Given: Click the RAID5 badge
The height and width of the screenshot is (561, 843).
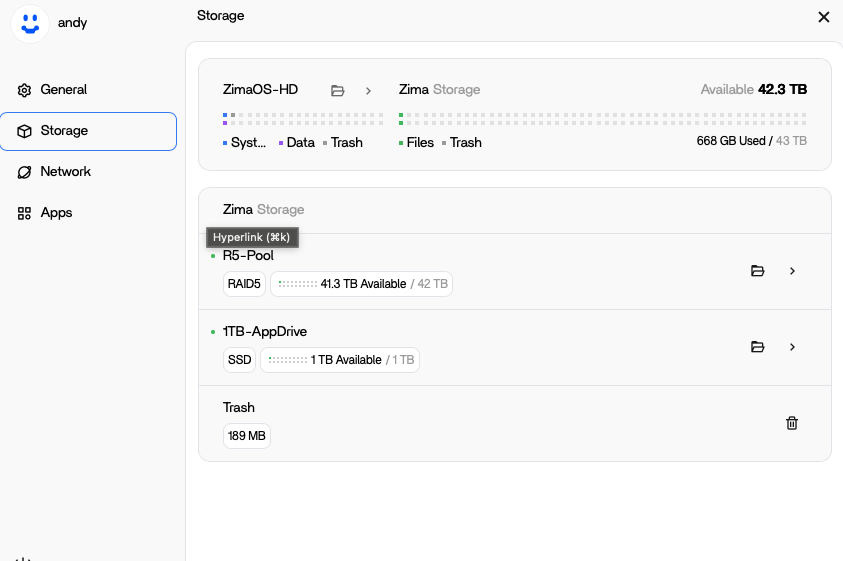Looking at the screenshot, I should [x=244, y=284].
